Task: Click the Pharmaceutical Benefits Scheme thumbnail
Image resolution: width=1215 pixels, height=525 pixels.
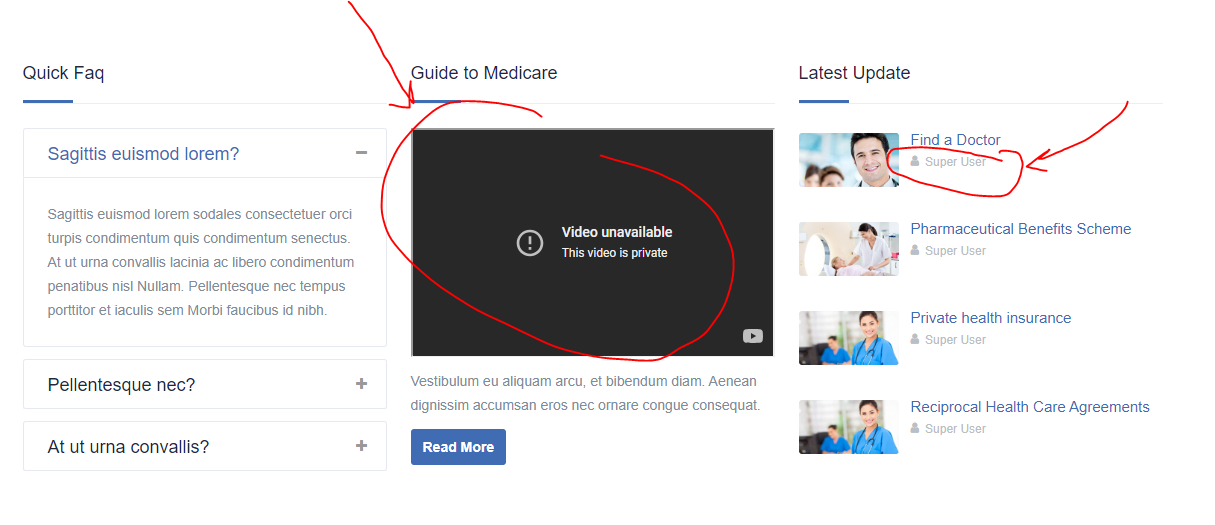Action: pos(849,249)
